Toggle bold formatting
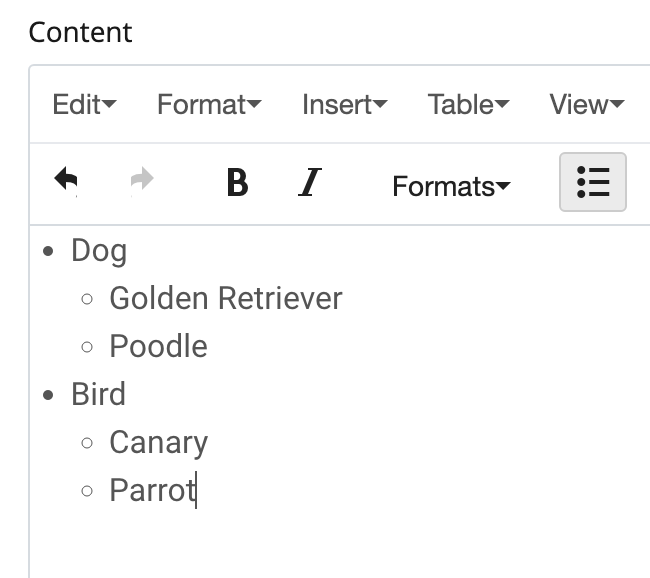The image size is (650, 578). (x=237, y=183)
